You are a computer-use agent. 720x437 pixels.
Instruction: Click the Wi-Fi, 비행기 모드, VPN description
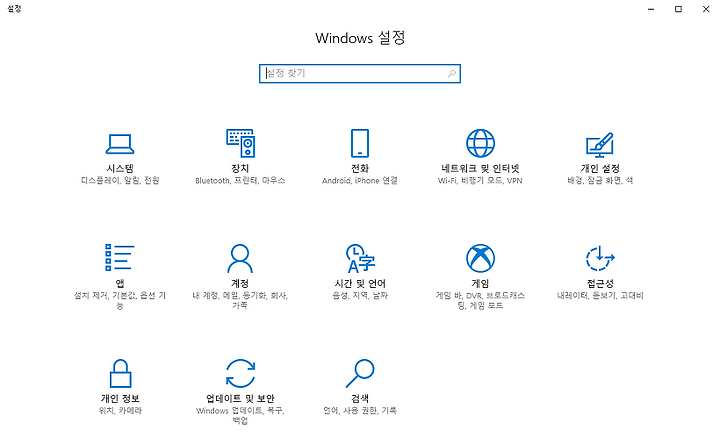coord(480,180)
